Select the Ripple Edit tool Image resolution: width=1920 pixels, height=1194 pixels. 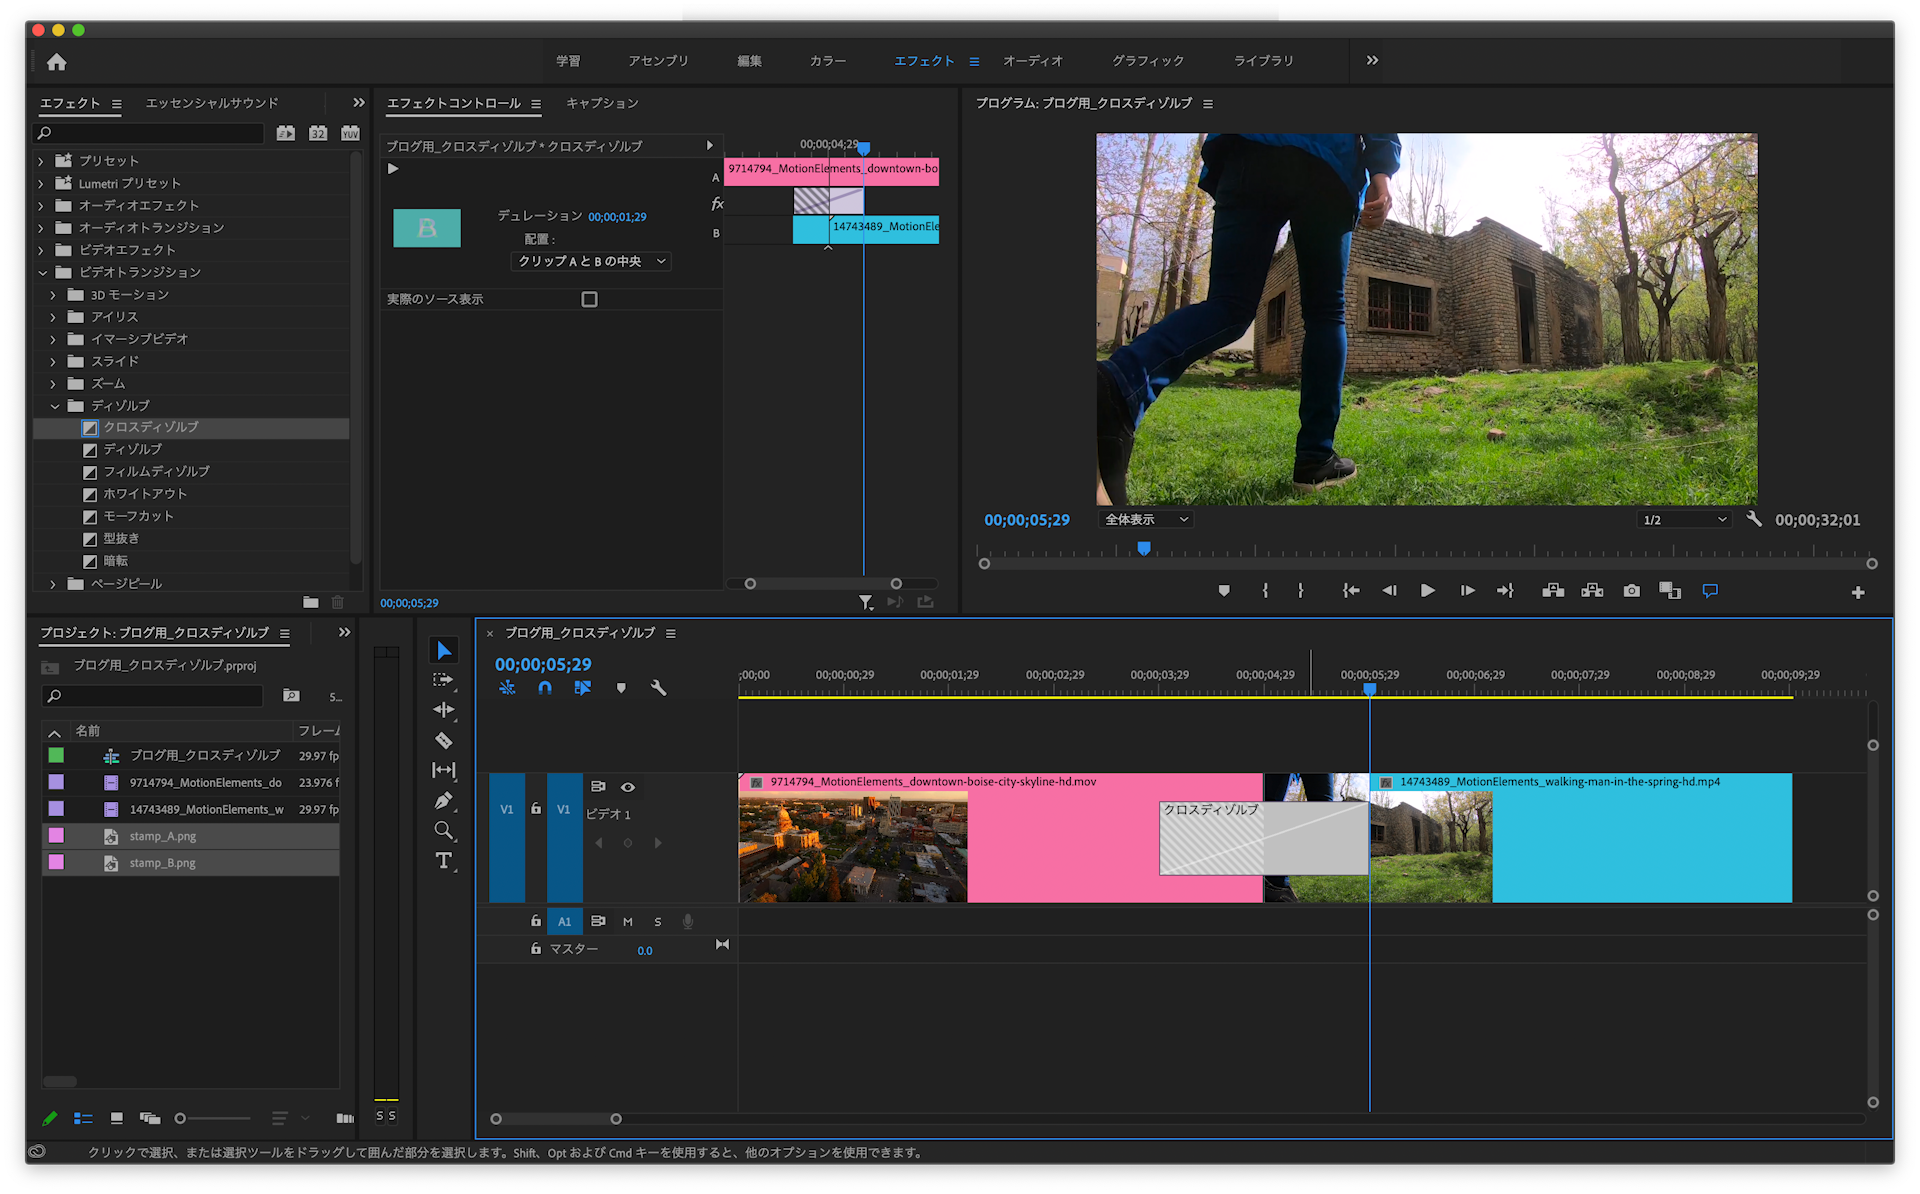[443, 710]
